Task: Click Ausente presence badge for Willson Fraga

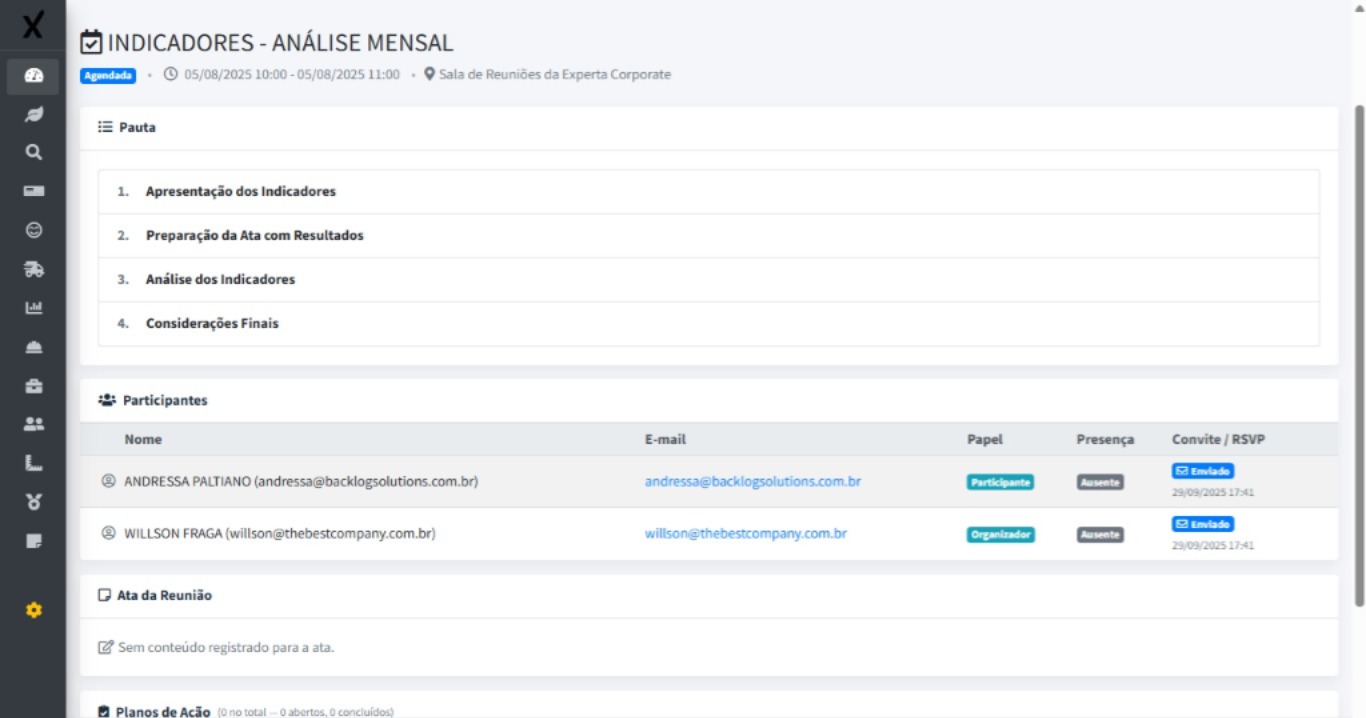Action: click(x=1100, y=535)
